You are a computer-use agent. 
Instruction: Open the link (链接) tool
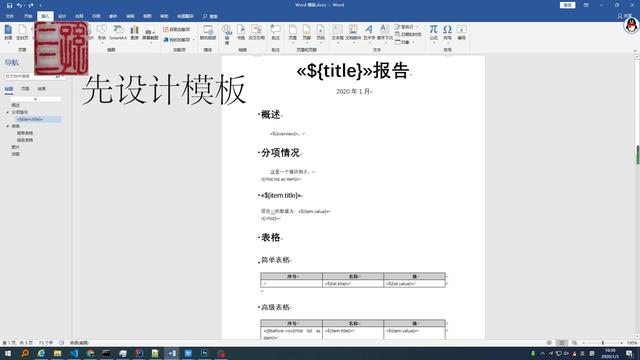227,34
